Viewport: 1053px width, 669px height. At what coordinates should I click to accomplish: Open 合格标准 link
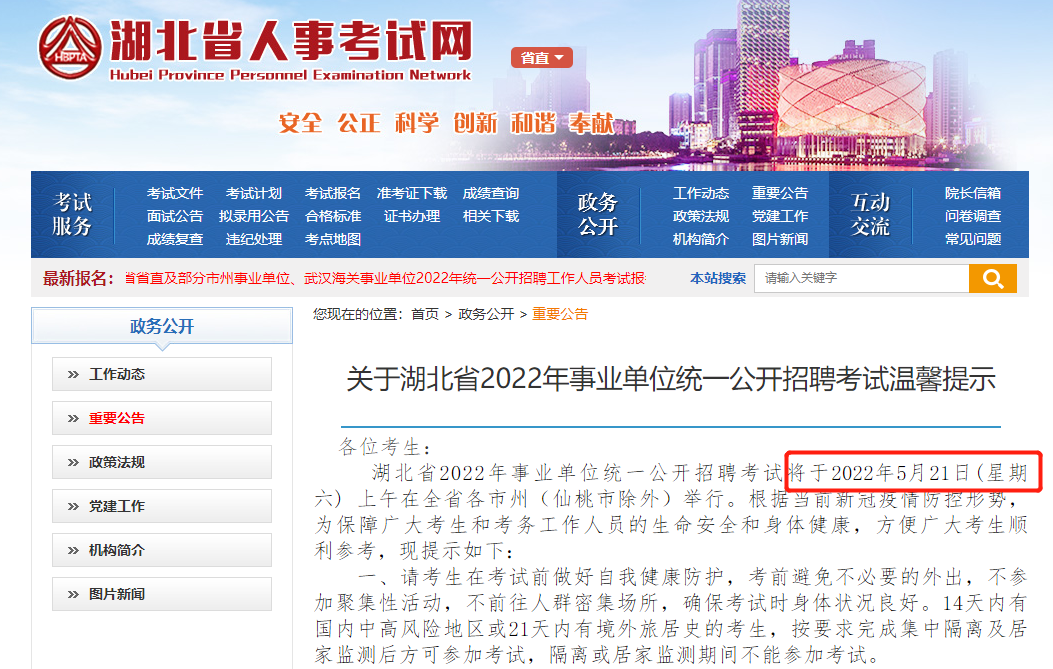coord(332,216)
